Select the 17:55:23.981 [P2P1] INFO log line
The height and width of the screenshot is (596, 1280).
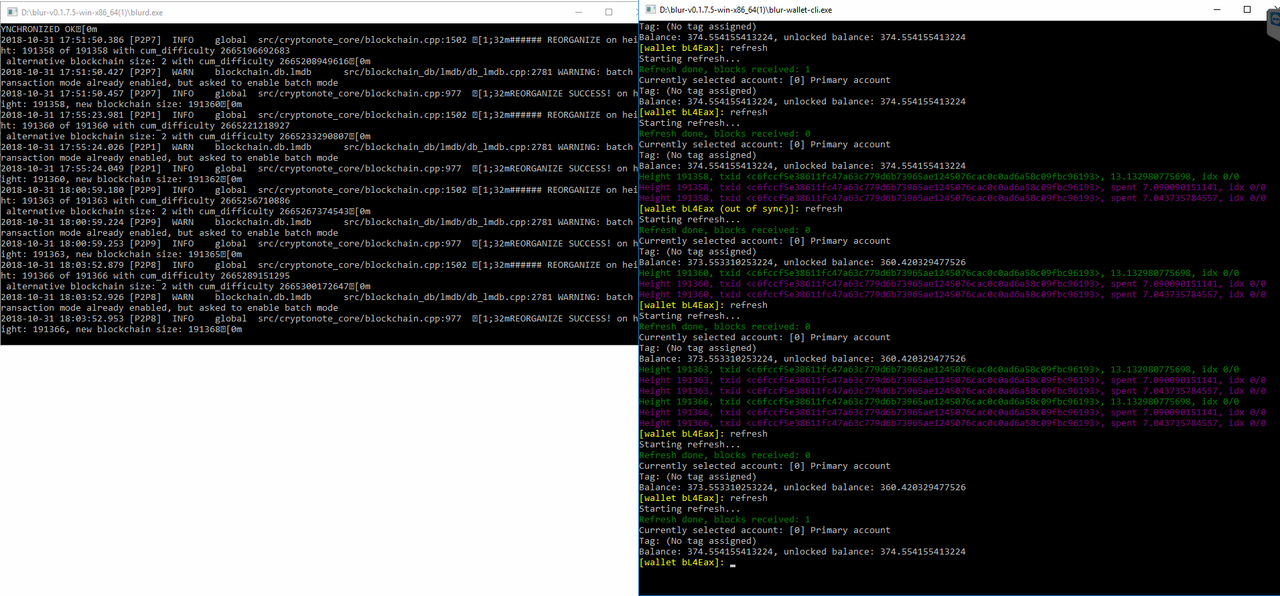317,115
